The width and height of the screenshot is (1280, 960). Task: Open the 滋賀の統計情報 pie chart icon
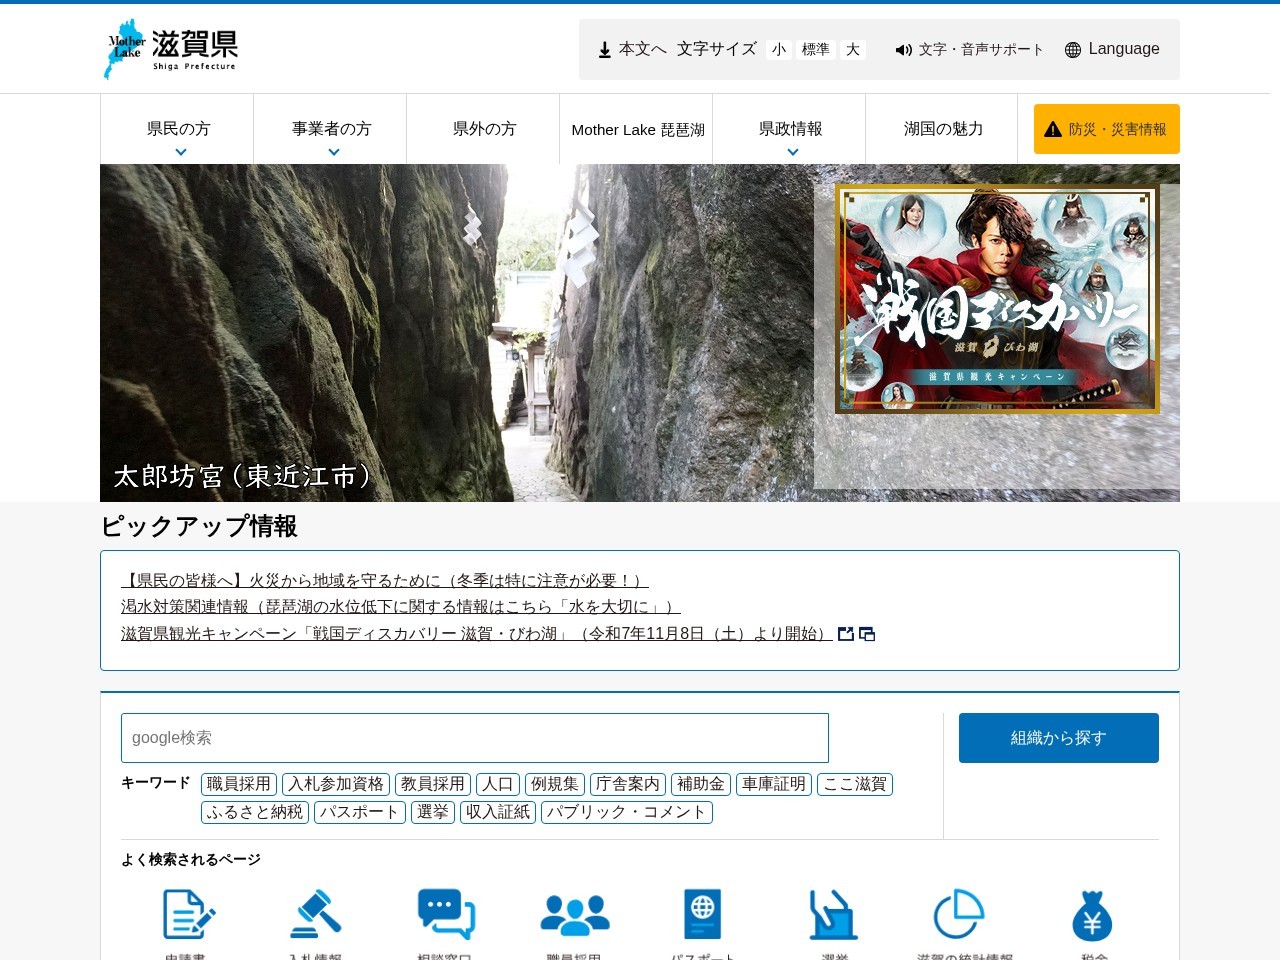[x=960, y=914]
